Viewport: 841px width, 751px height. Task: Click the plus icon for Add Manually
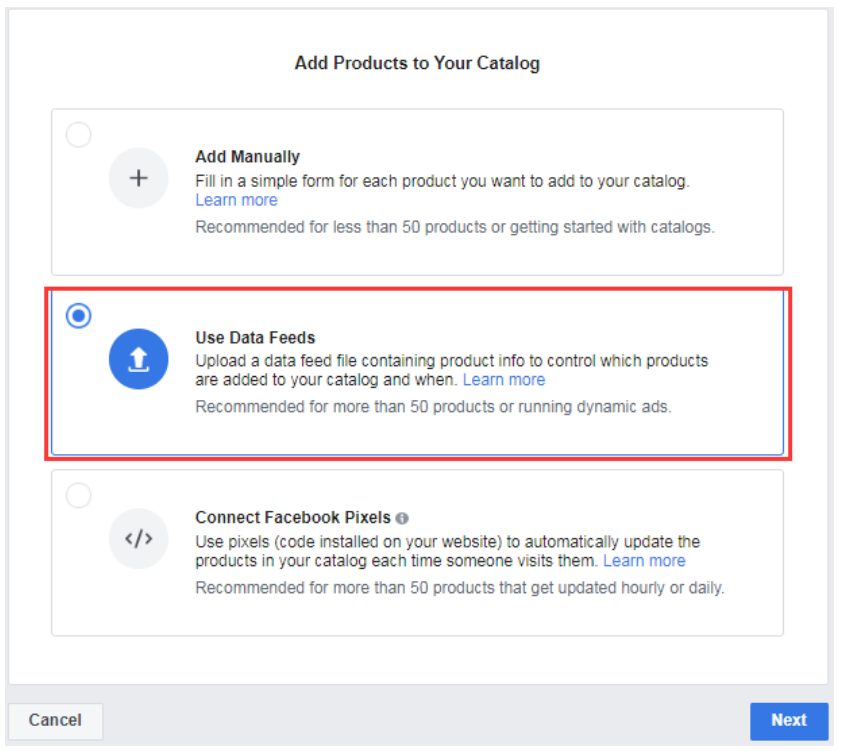click(x=138, y=178)
